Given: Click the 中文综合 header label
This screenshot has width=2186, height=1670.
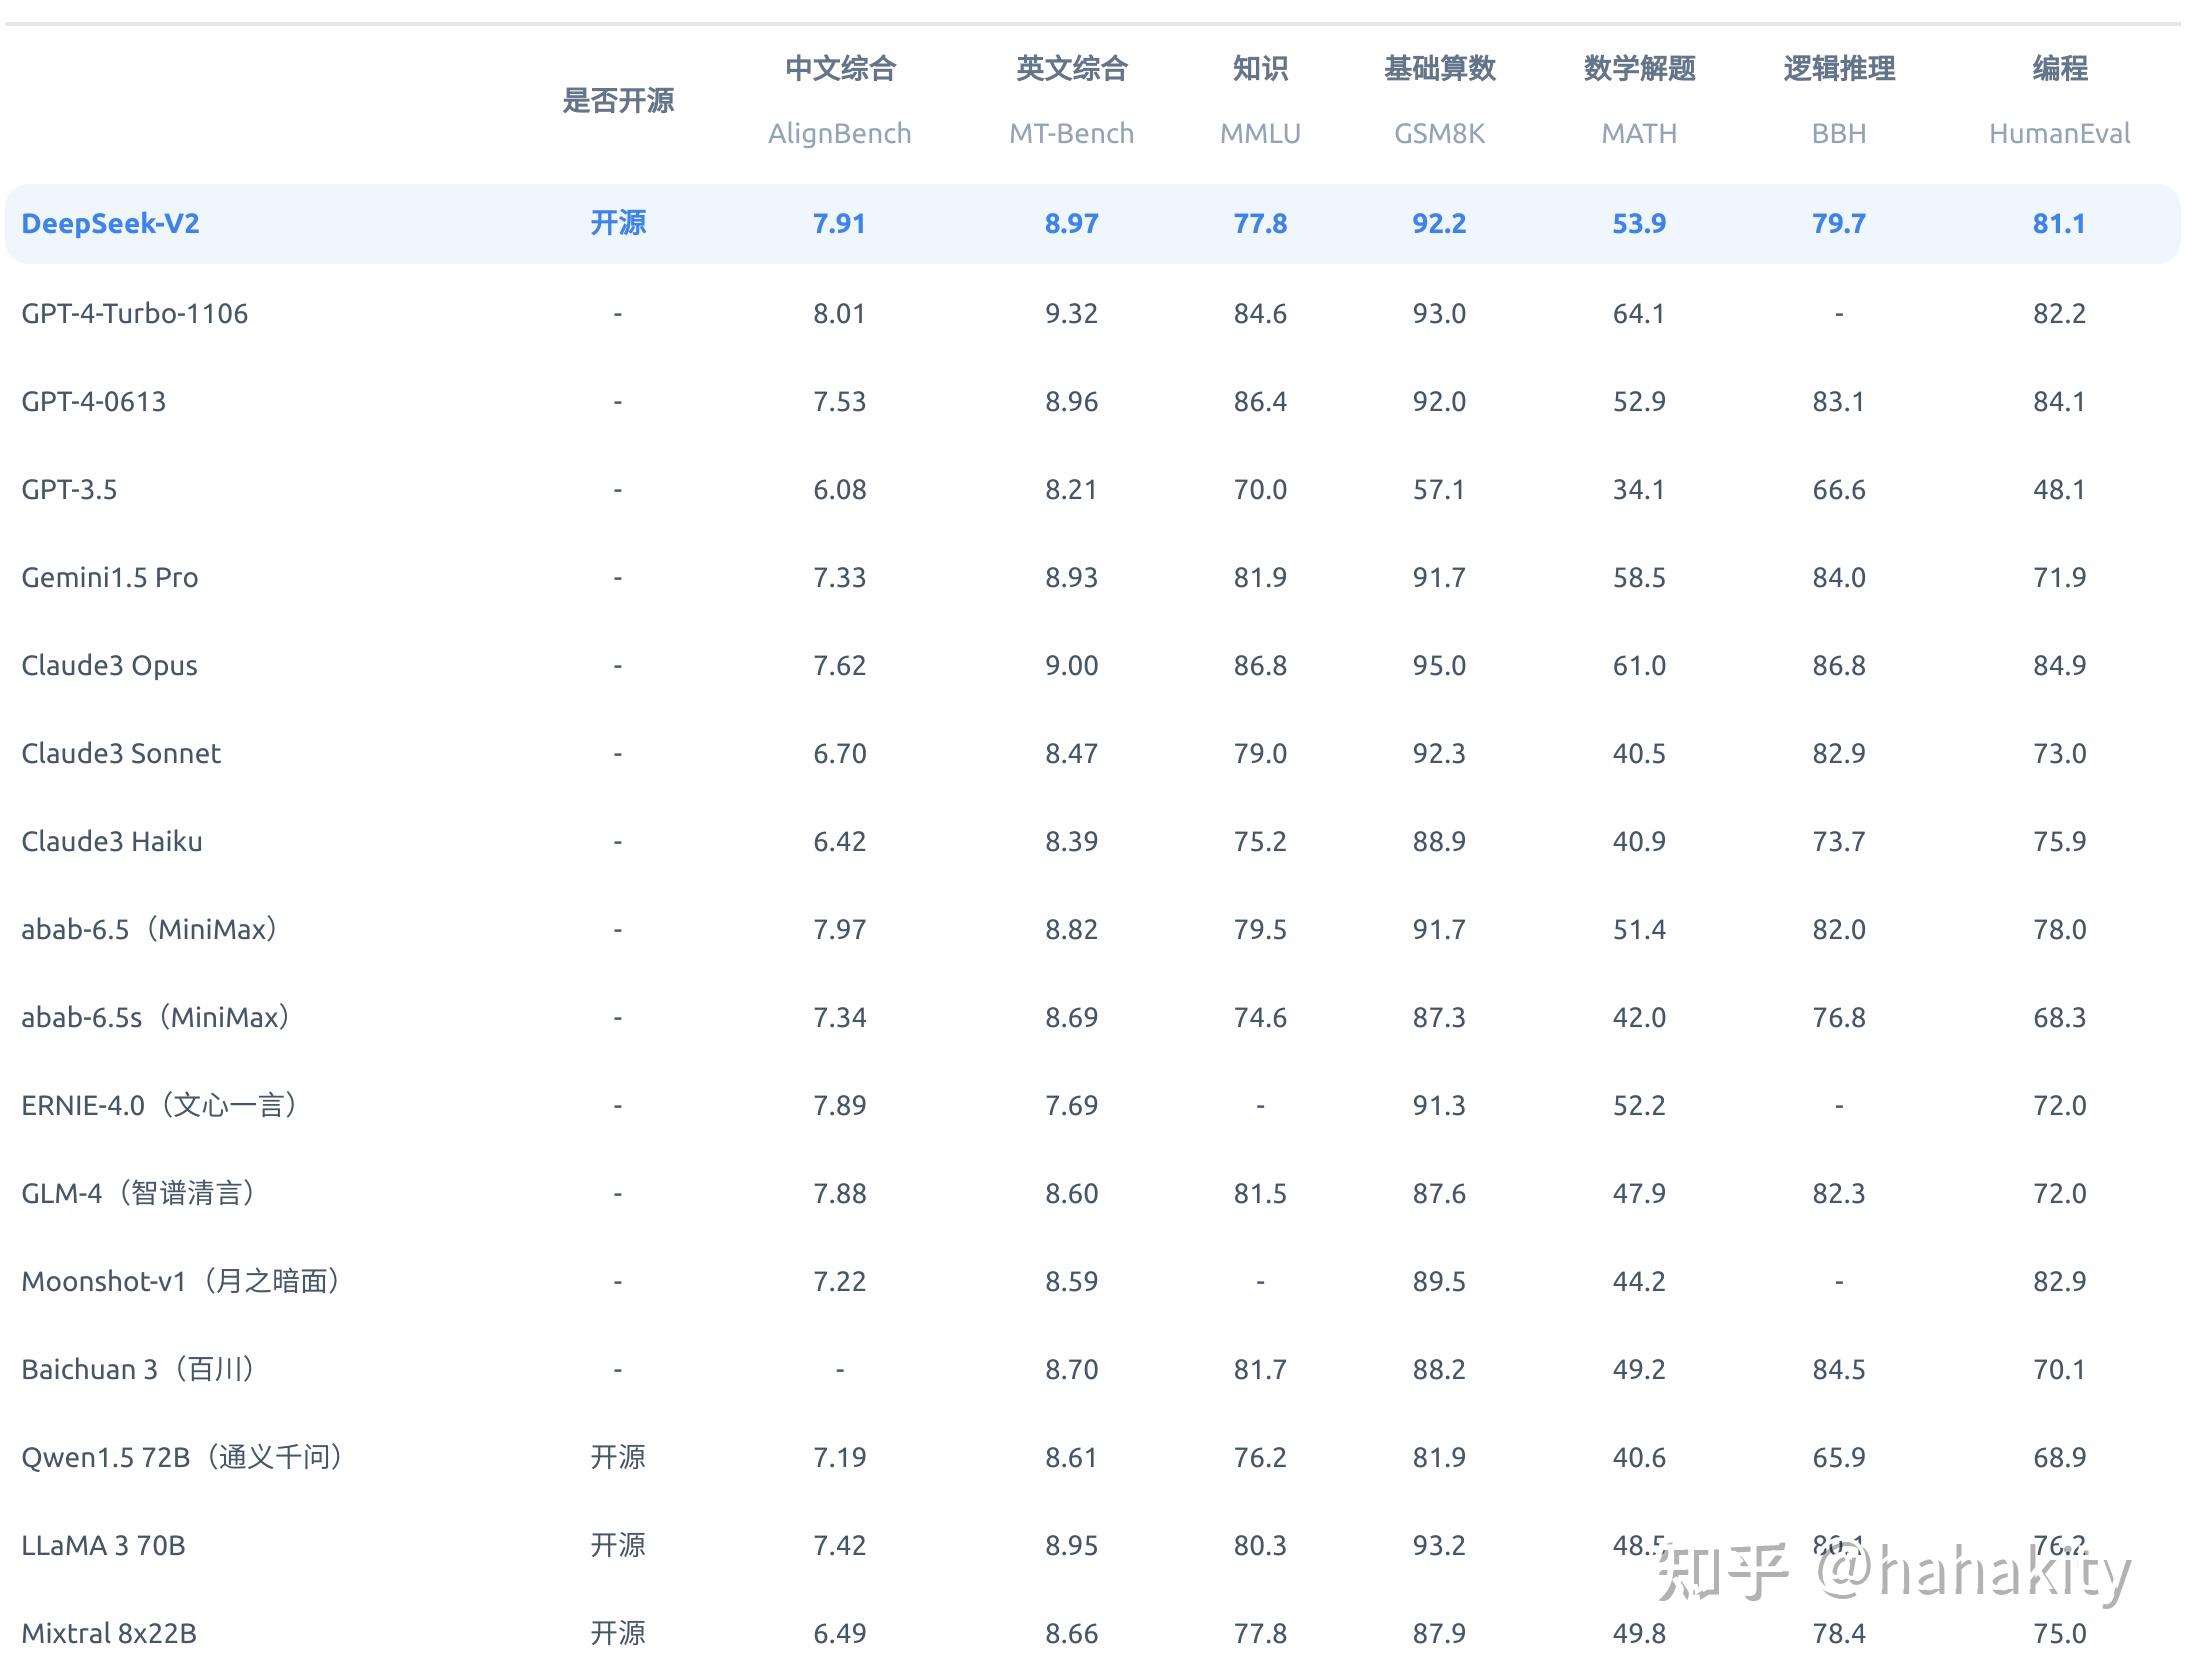Looking at the screenshot, I should [x=840, y=68].
